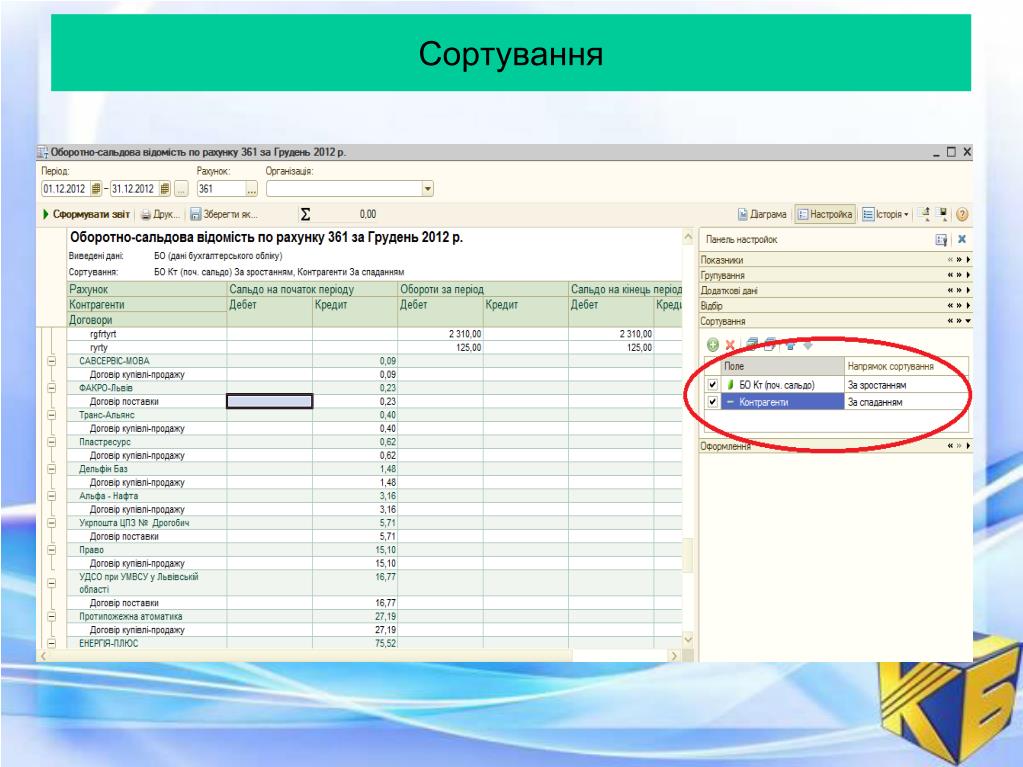Click the window icon in the title bar
Viewport: 1023px width, 767px height.
(x=43, y=153)
